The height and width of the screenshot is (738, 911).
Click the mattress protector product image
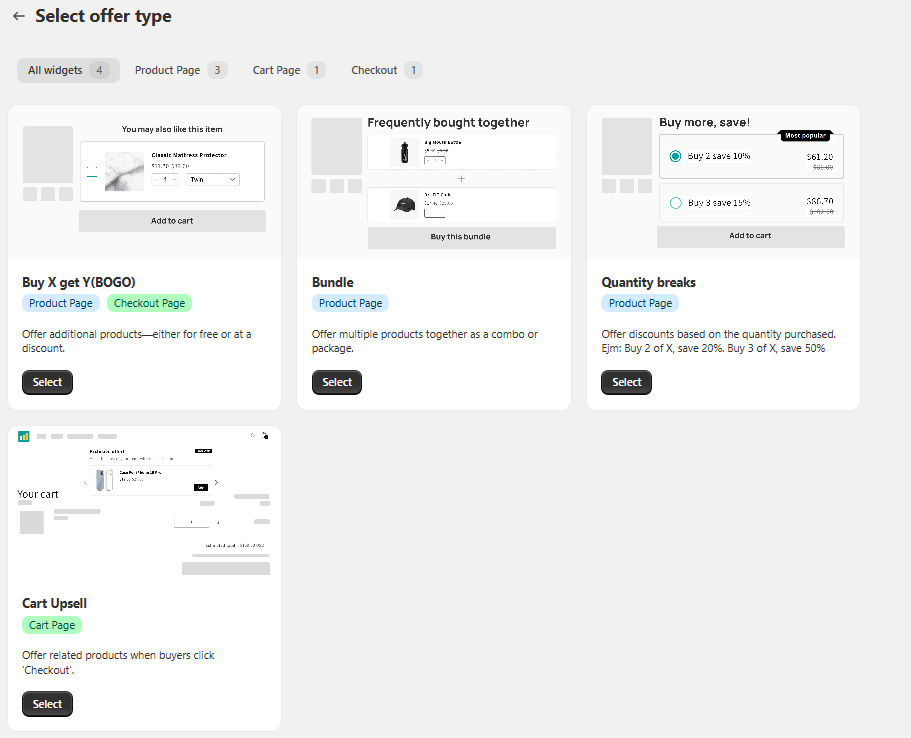tap(124, 171)
